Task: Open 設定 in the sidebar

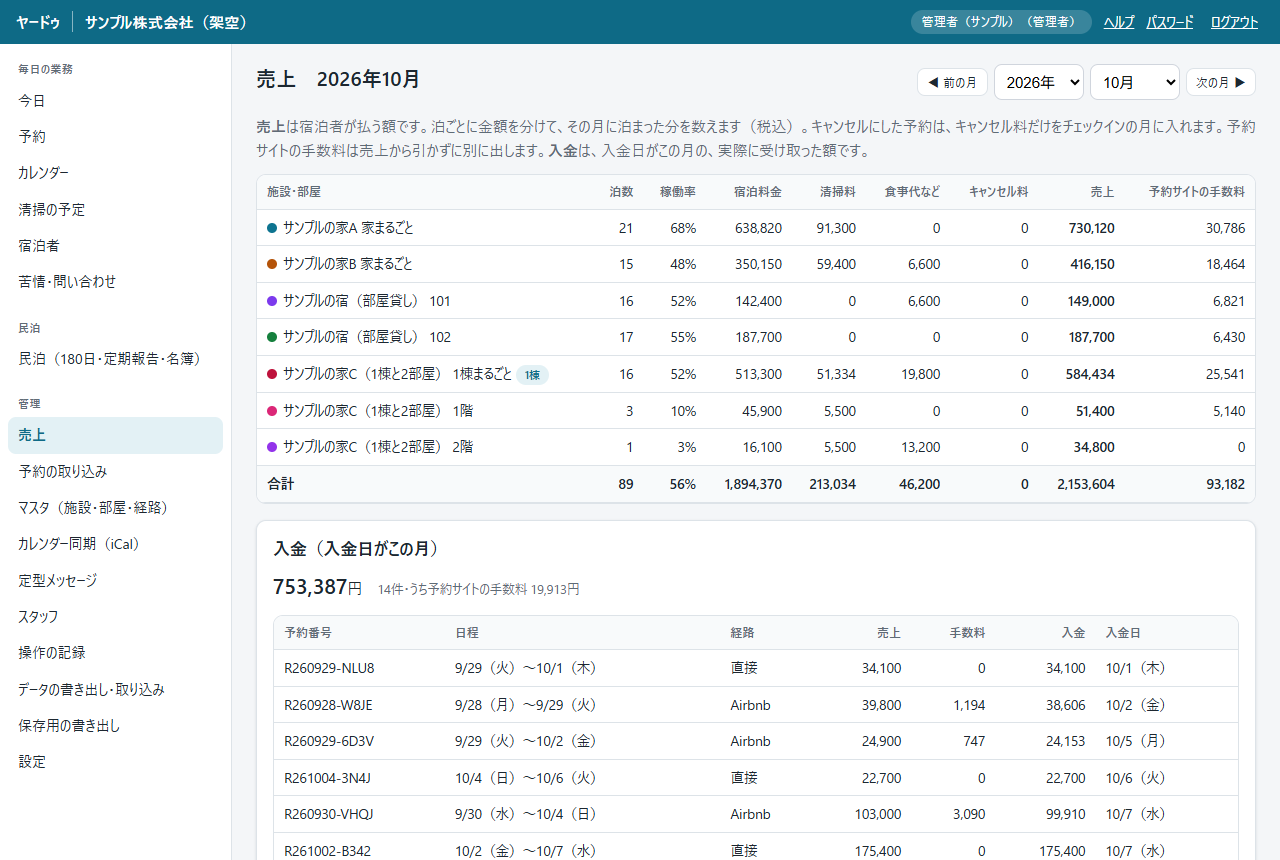Action: (115, 761)
